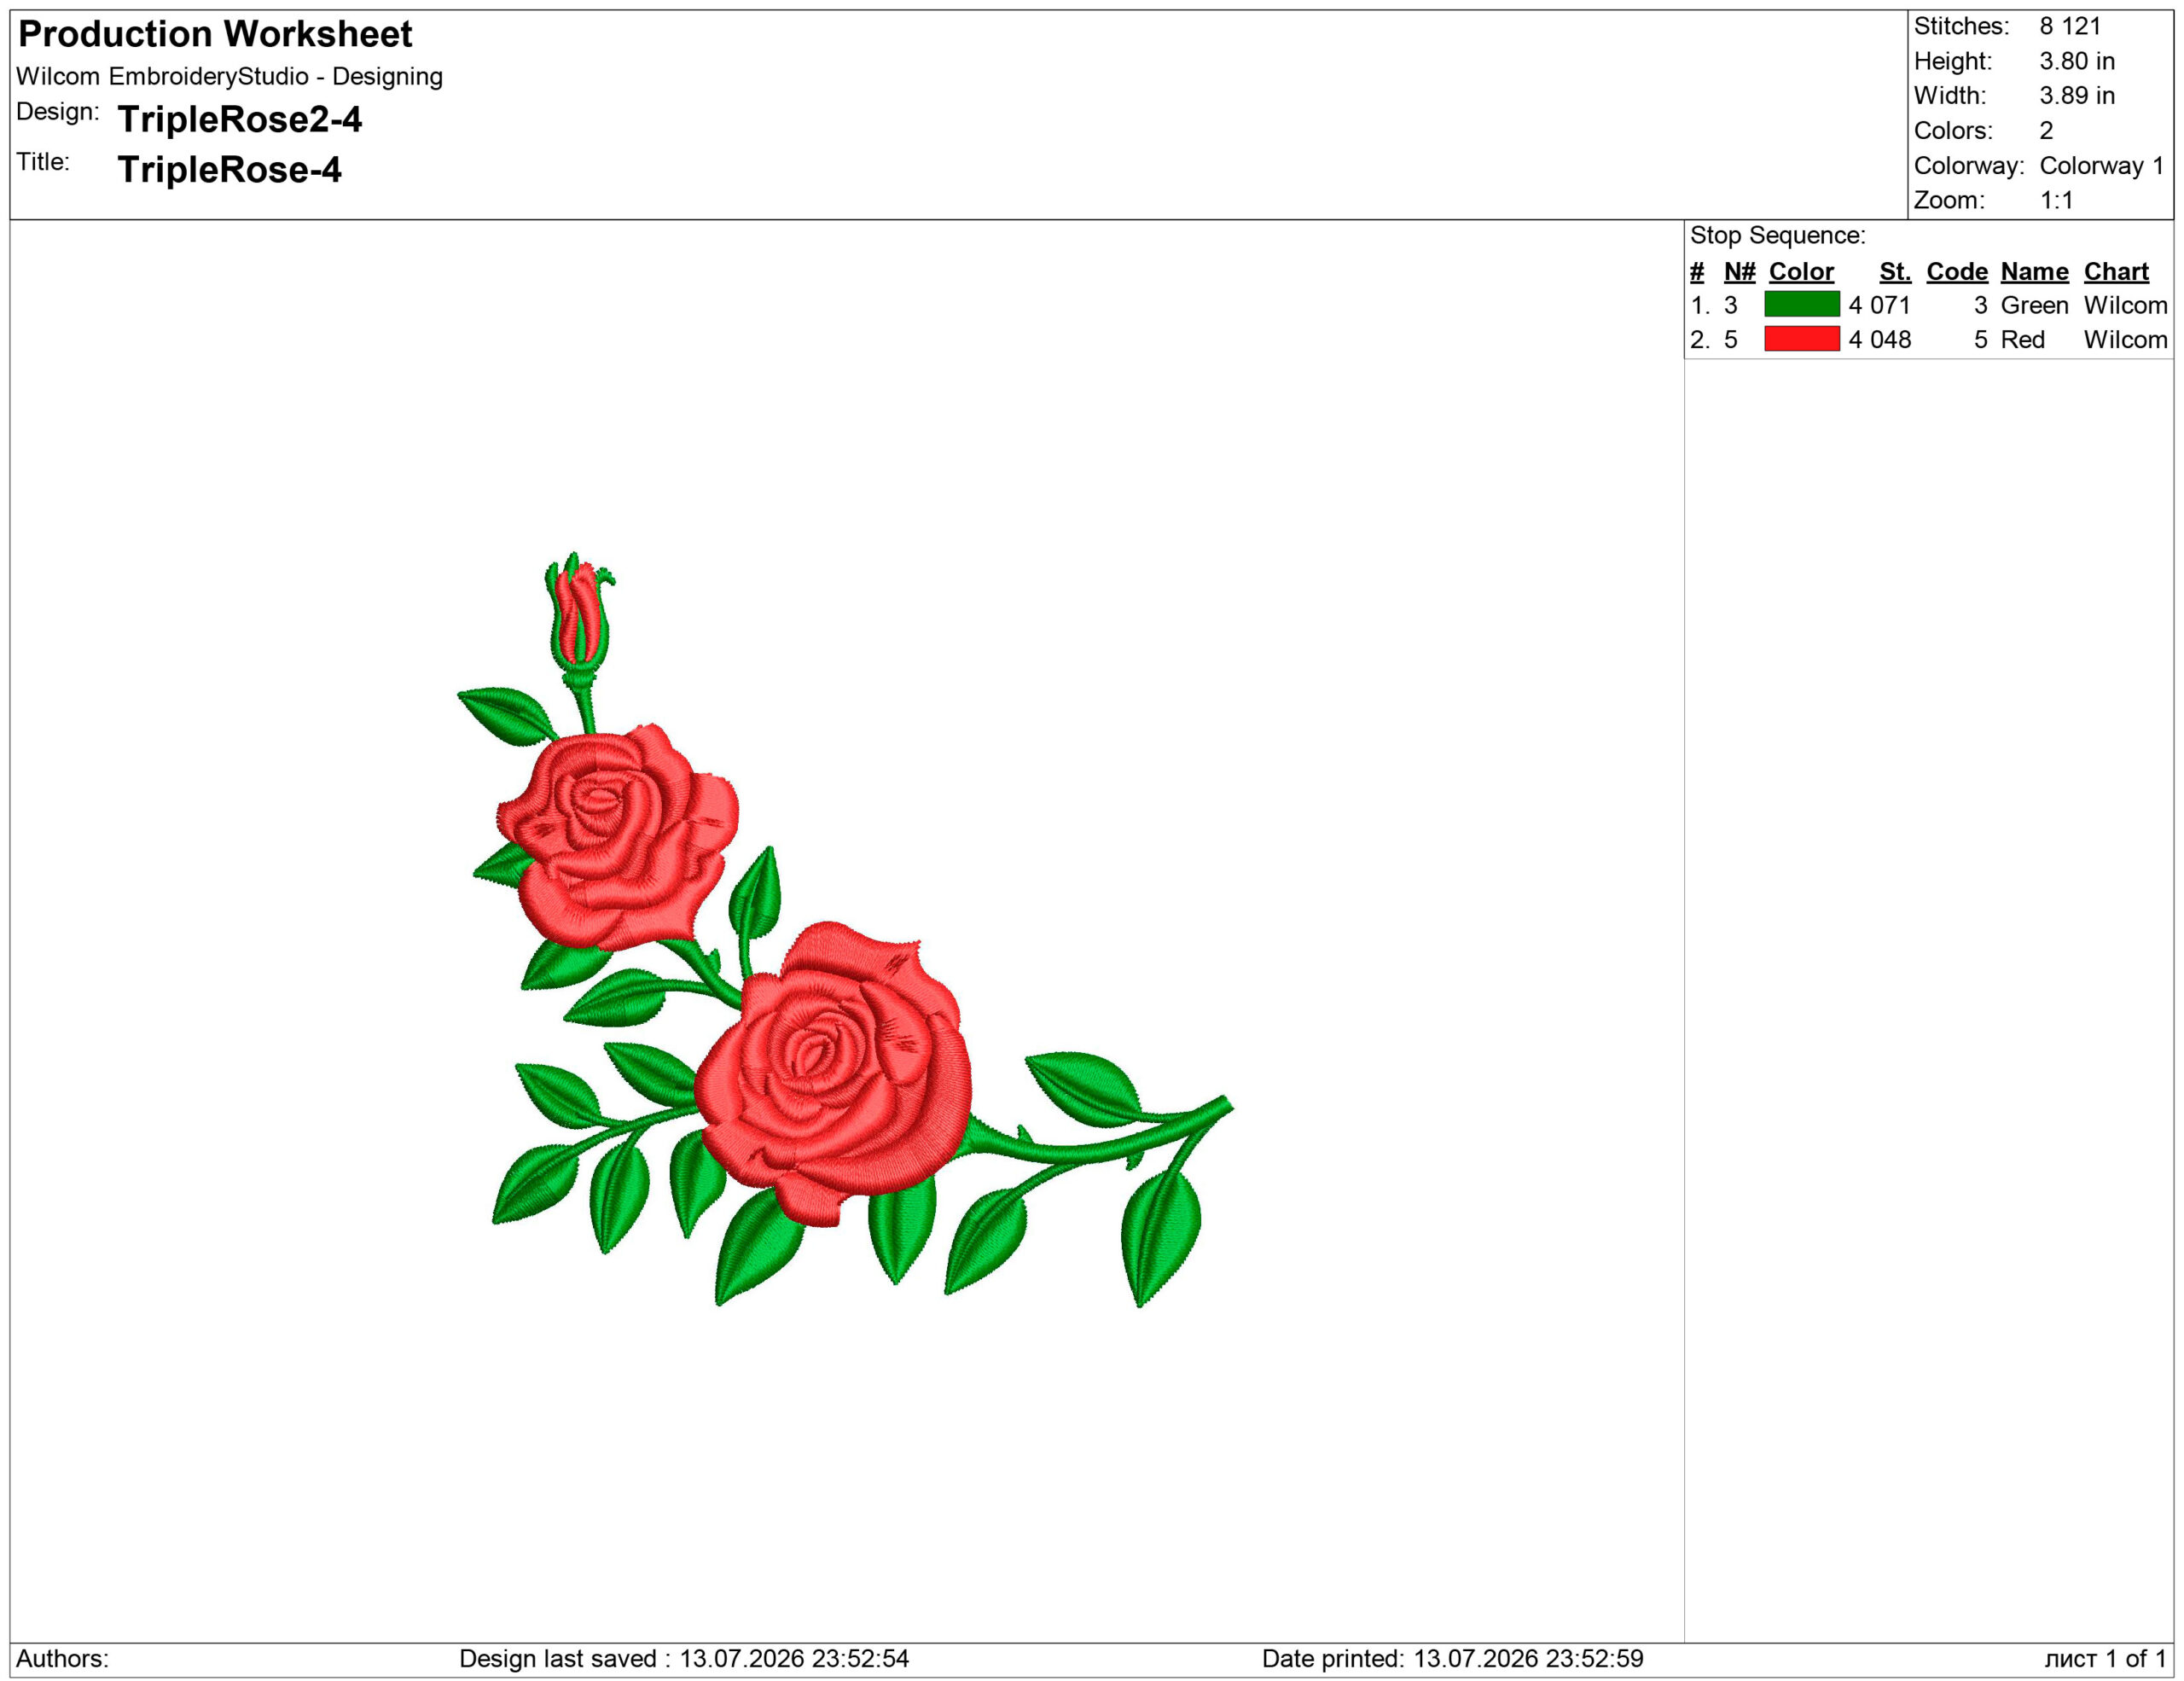Screen dimensions: 2184x1681
Task: Click the title text "TripleRose-4"
Action: [229, 169]
